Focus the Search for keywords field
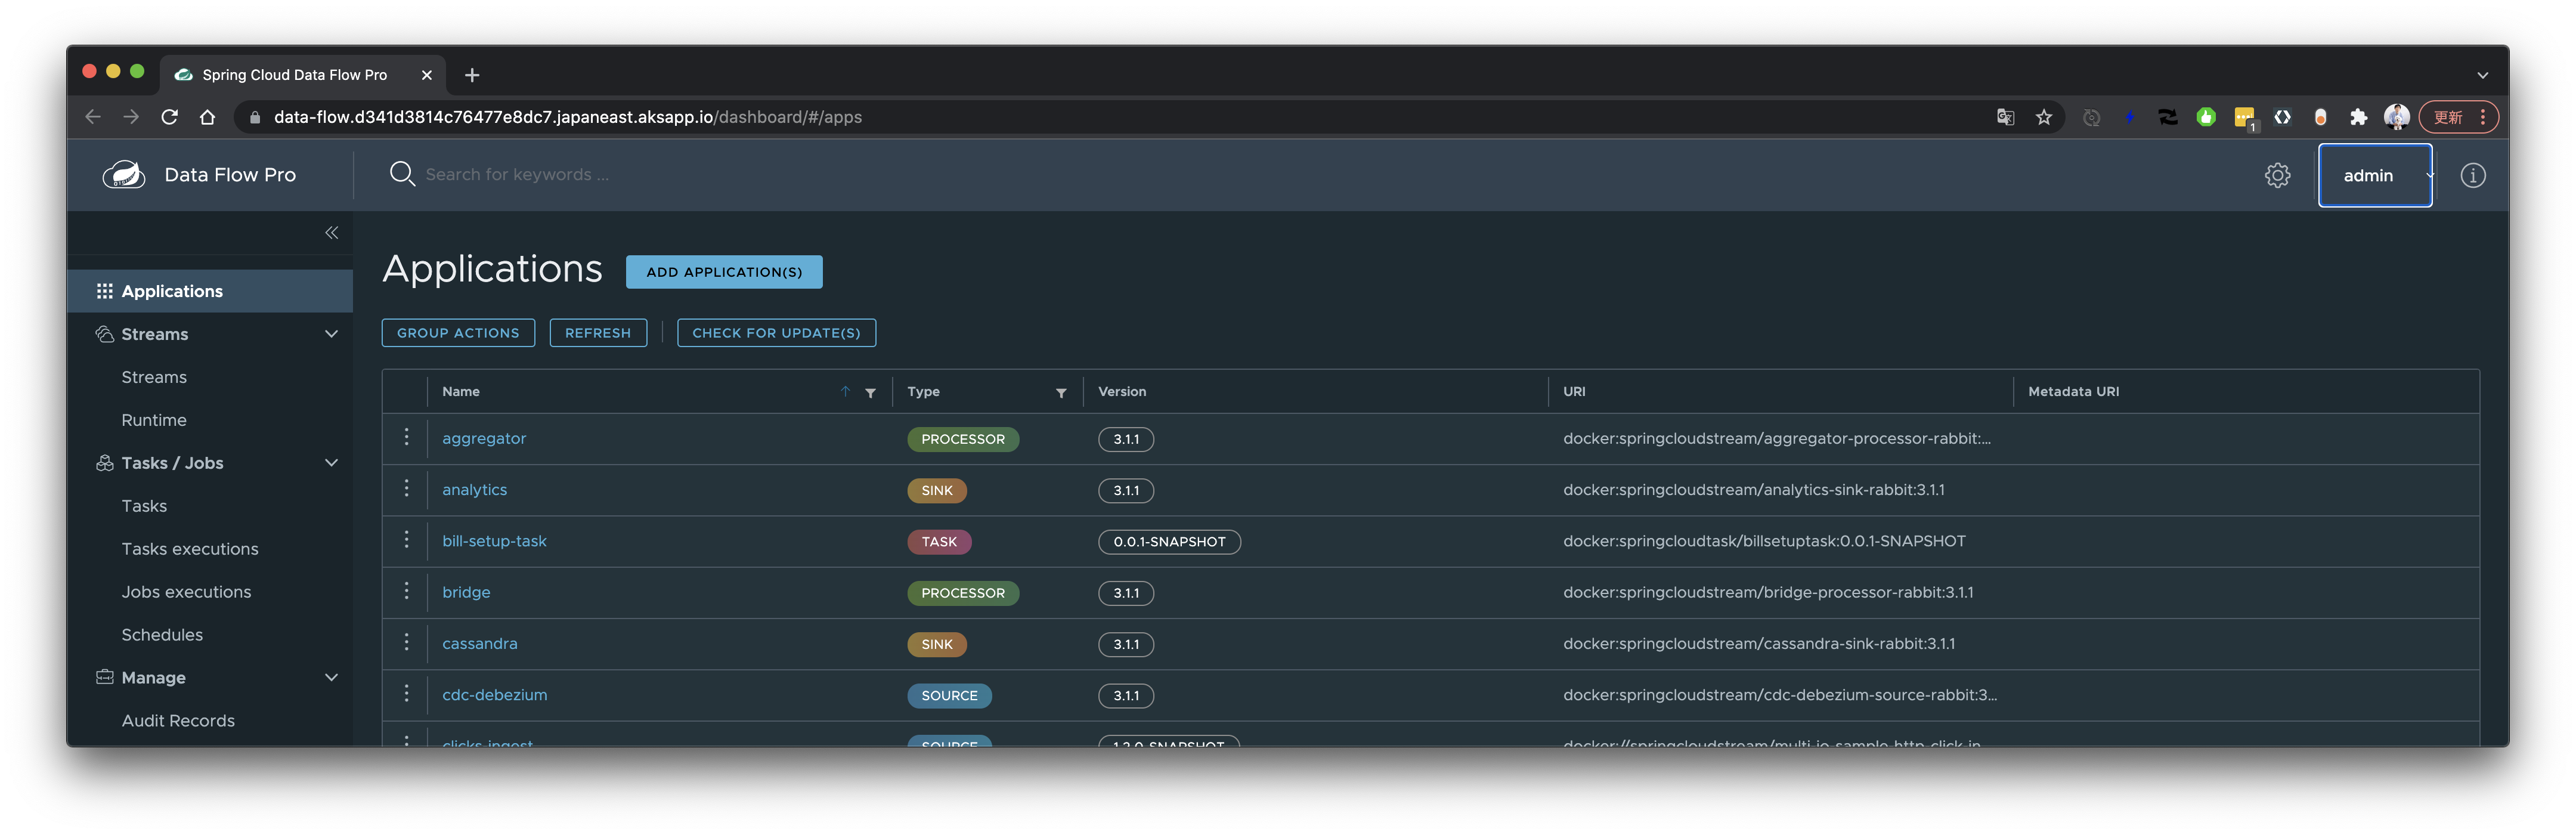 coord(516,175)
